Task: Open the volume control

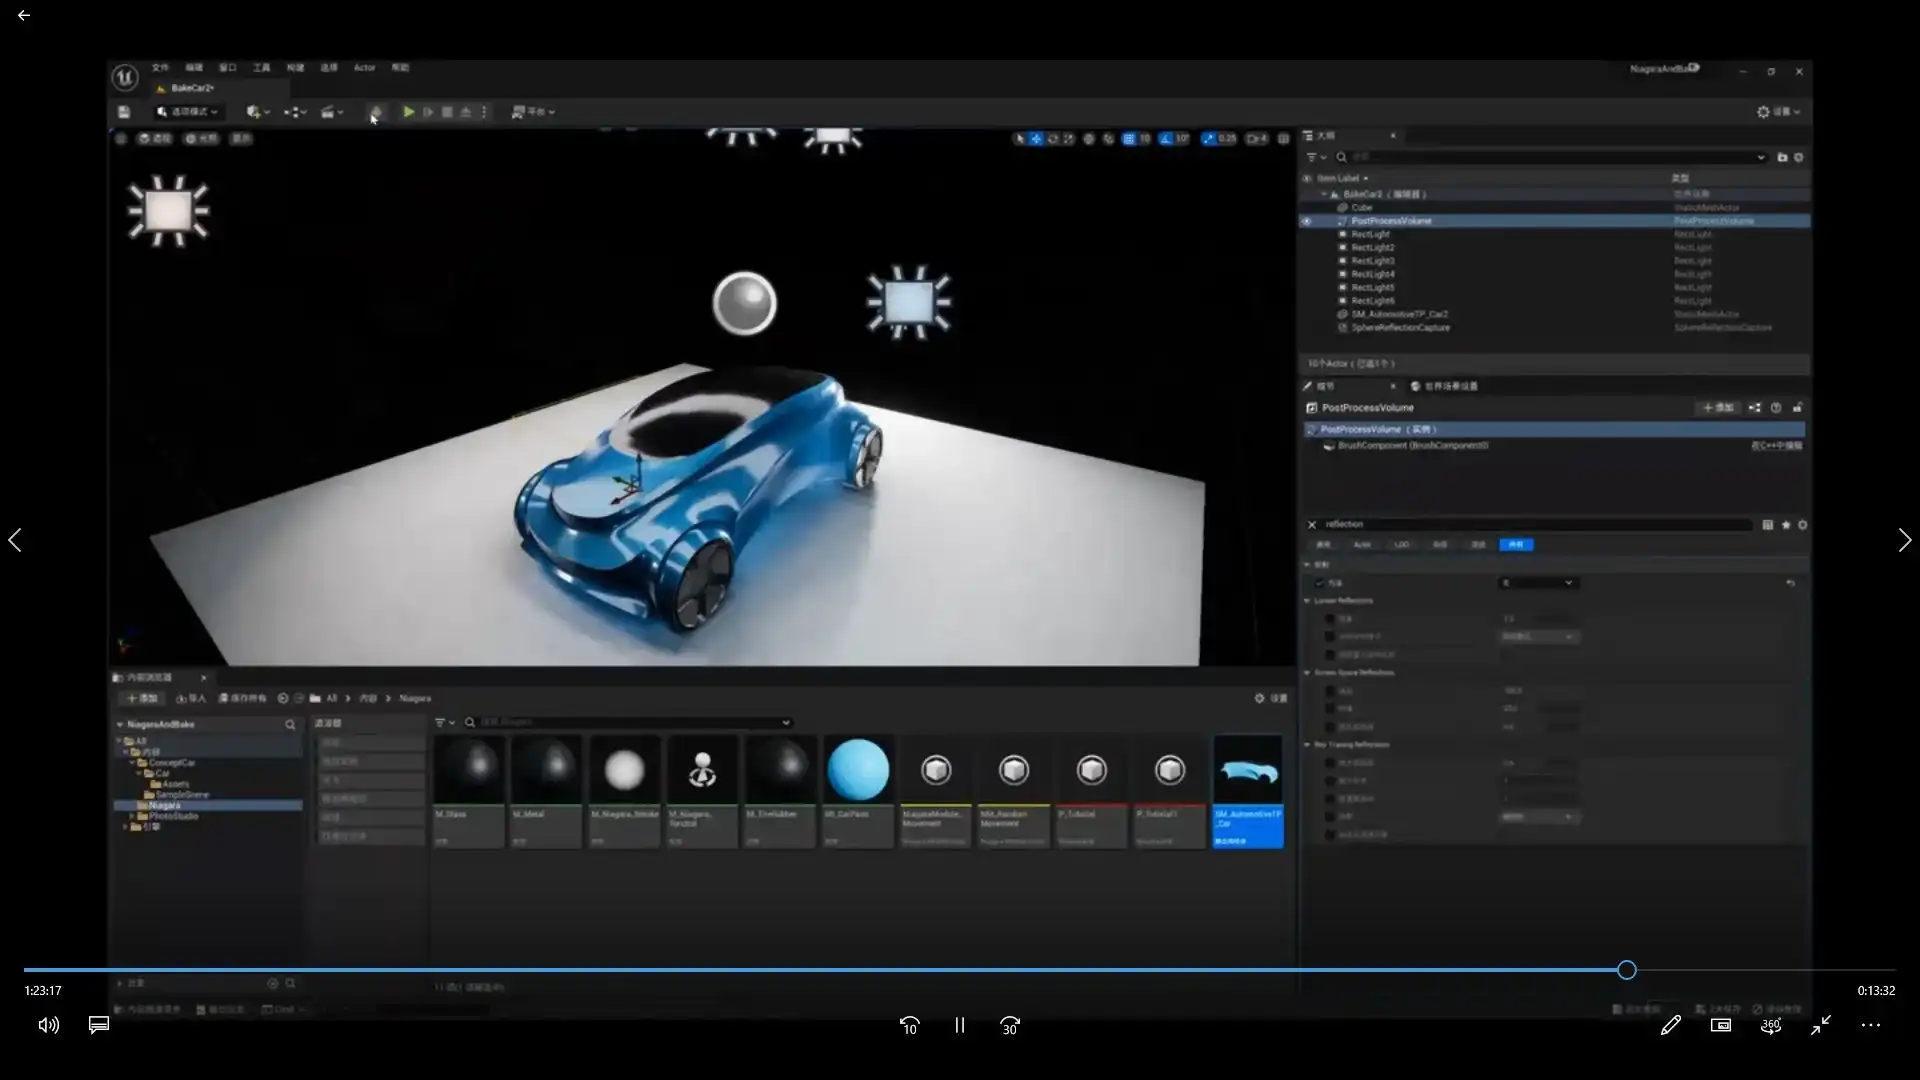Action: click(x=48, y=1025)
